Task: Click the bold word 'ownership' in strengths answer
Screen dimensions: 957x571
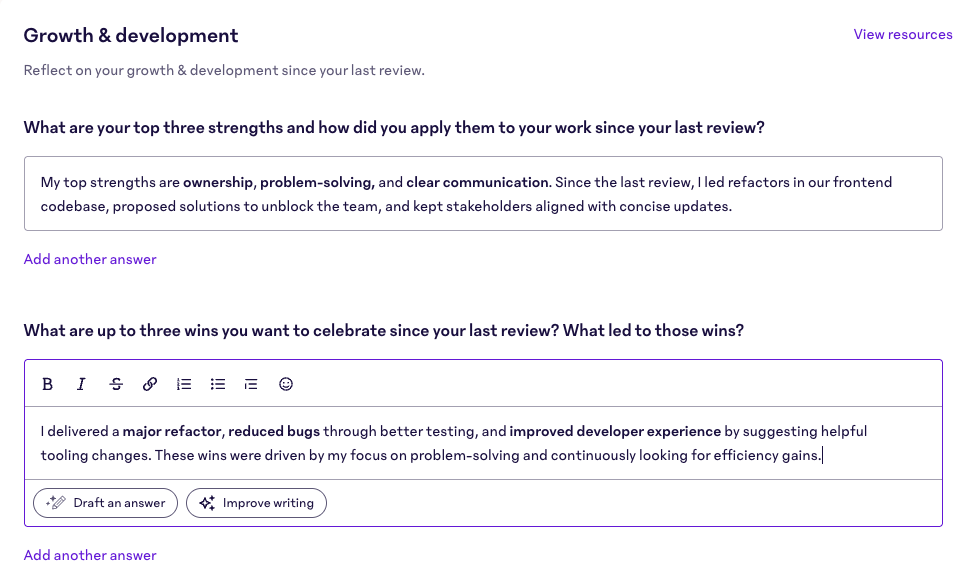Action: click(x=218, y=183)
